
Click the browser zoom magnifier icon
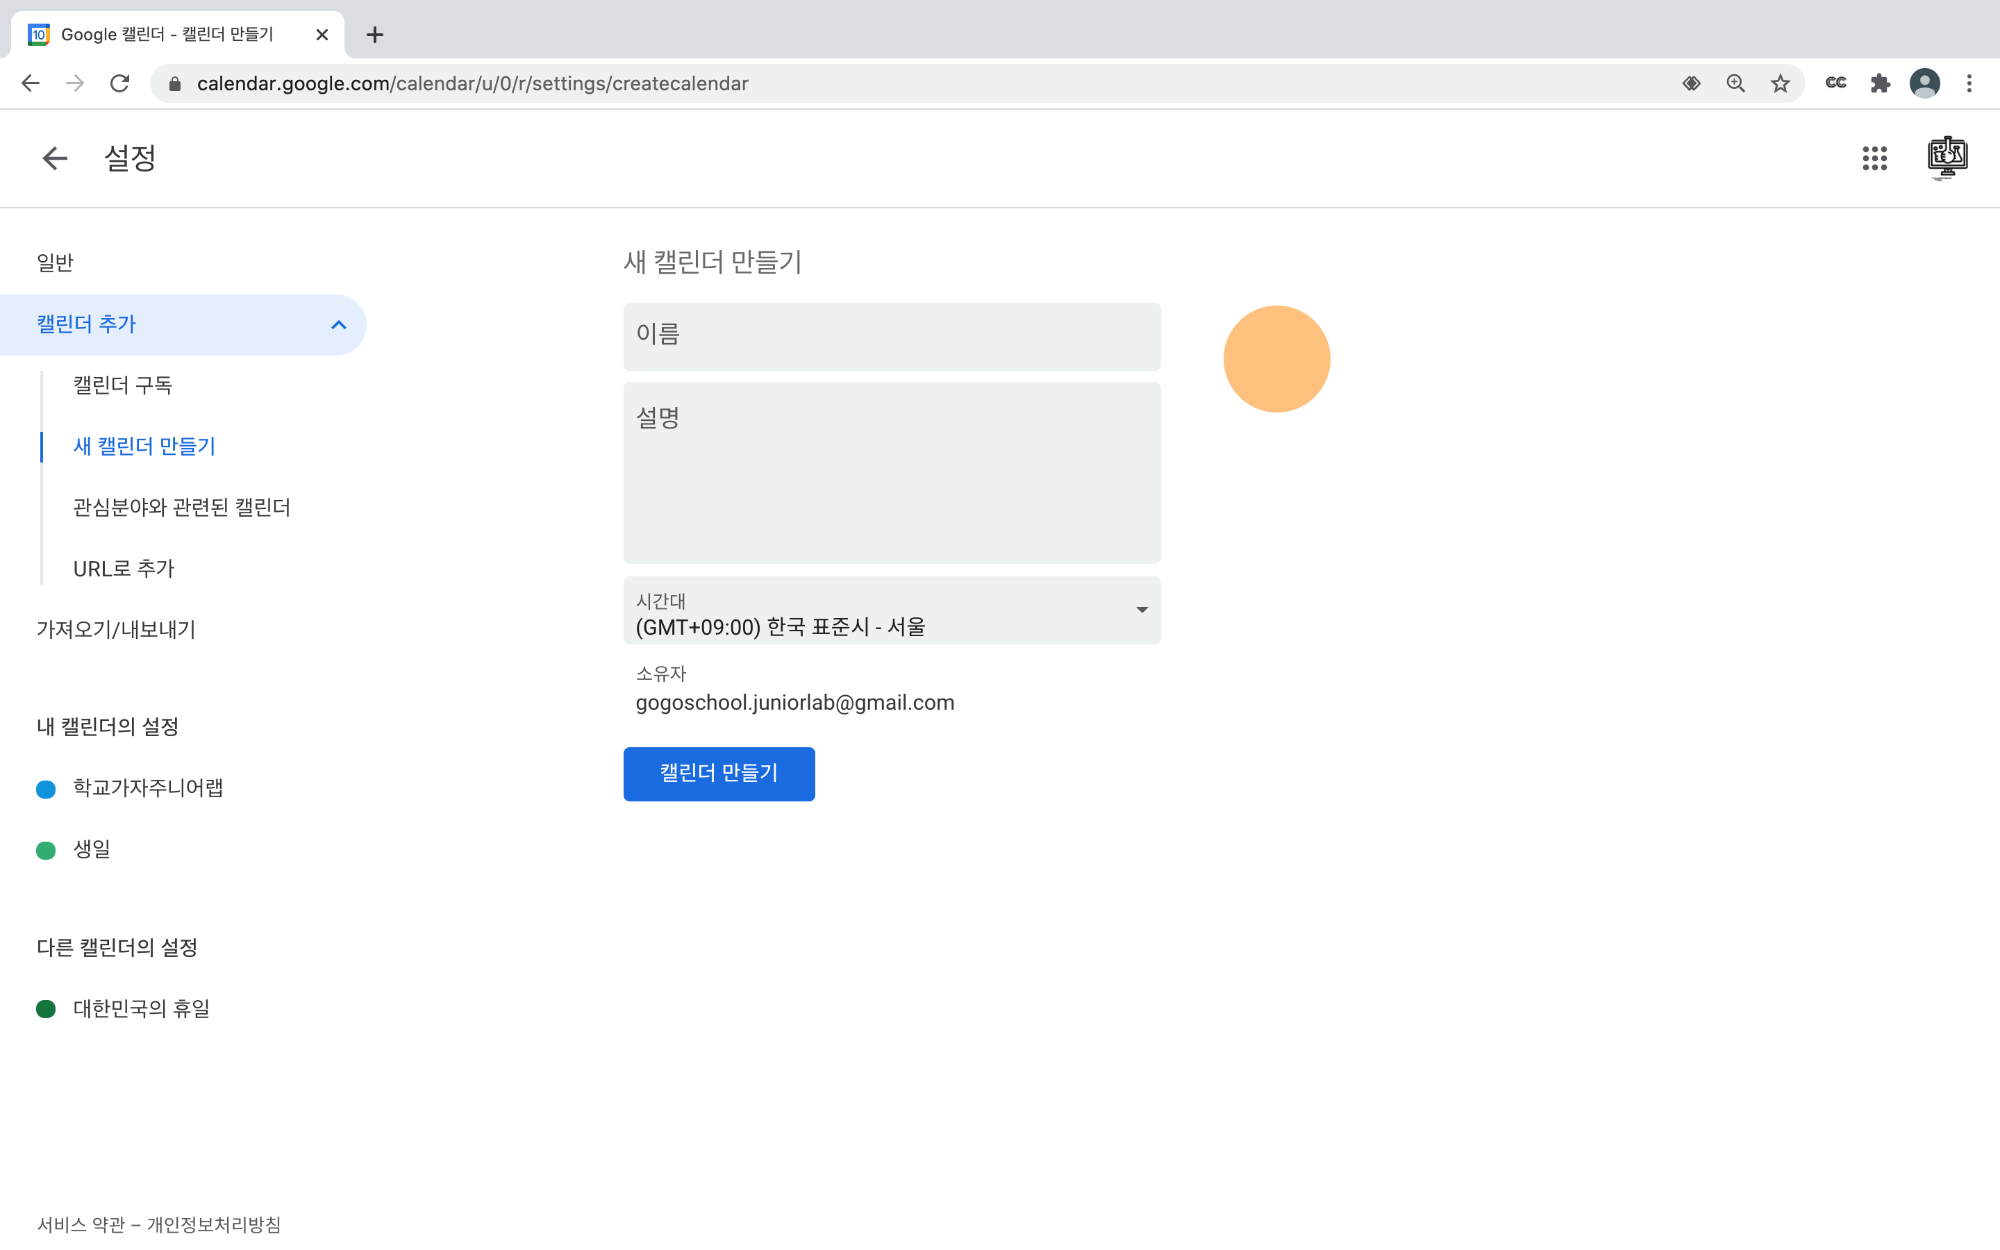pyautogui.click(x=1735, y=84)
